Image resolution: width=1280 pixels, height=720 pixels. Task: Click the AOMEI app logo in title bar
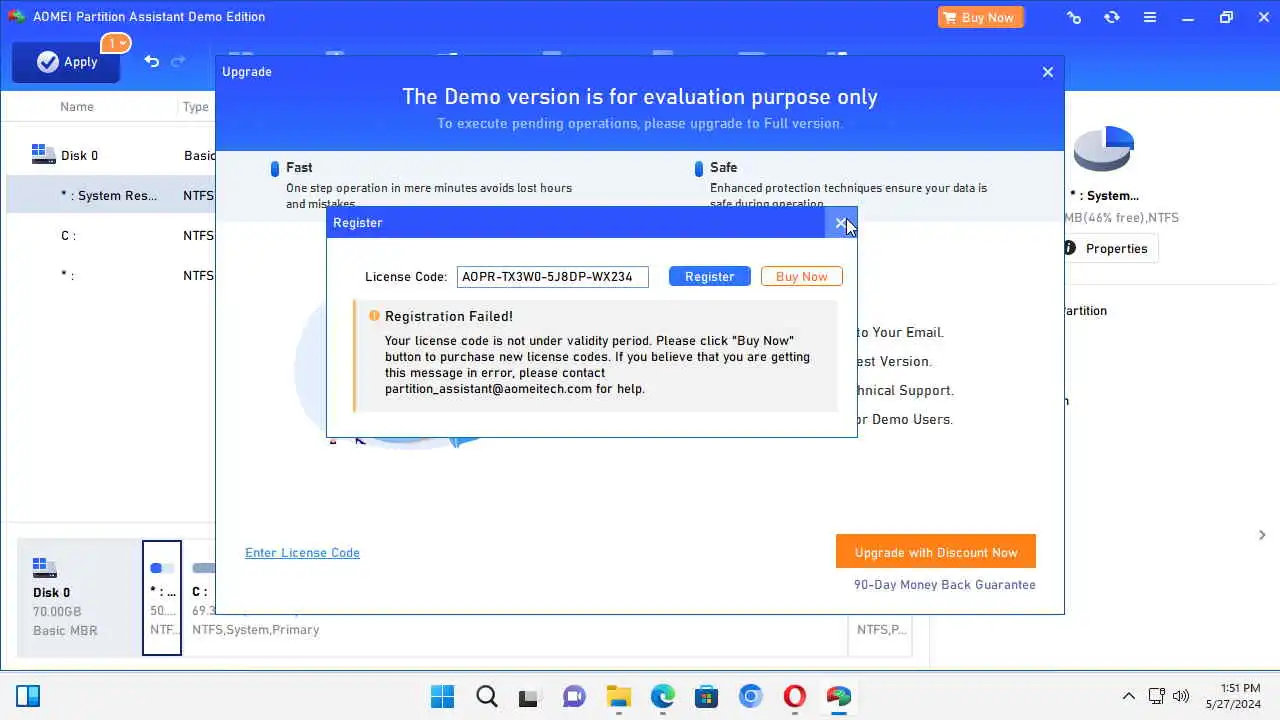(x=16, y=17)
